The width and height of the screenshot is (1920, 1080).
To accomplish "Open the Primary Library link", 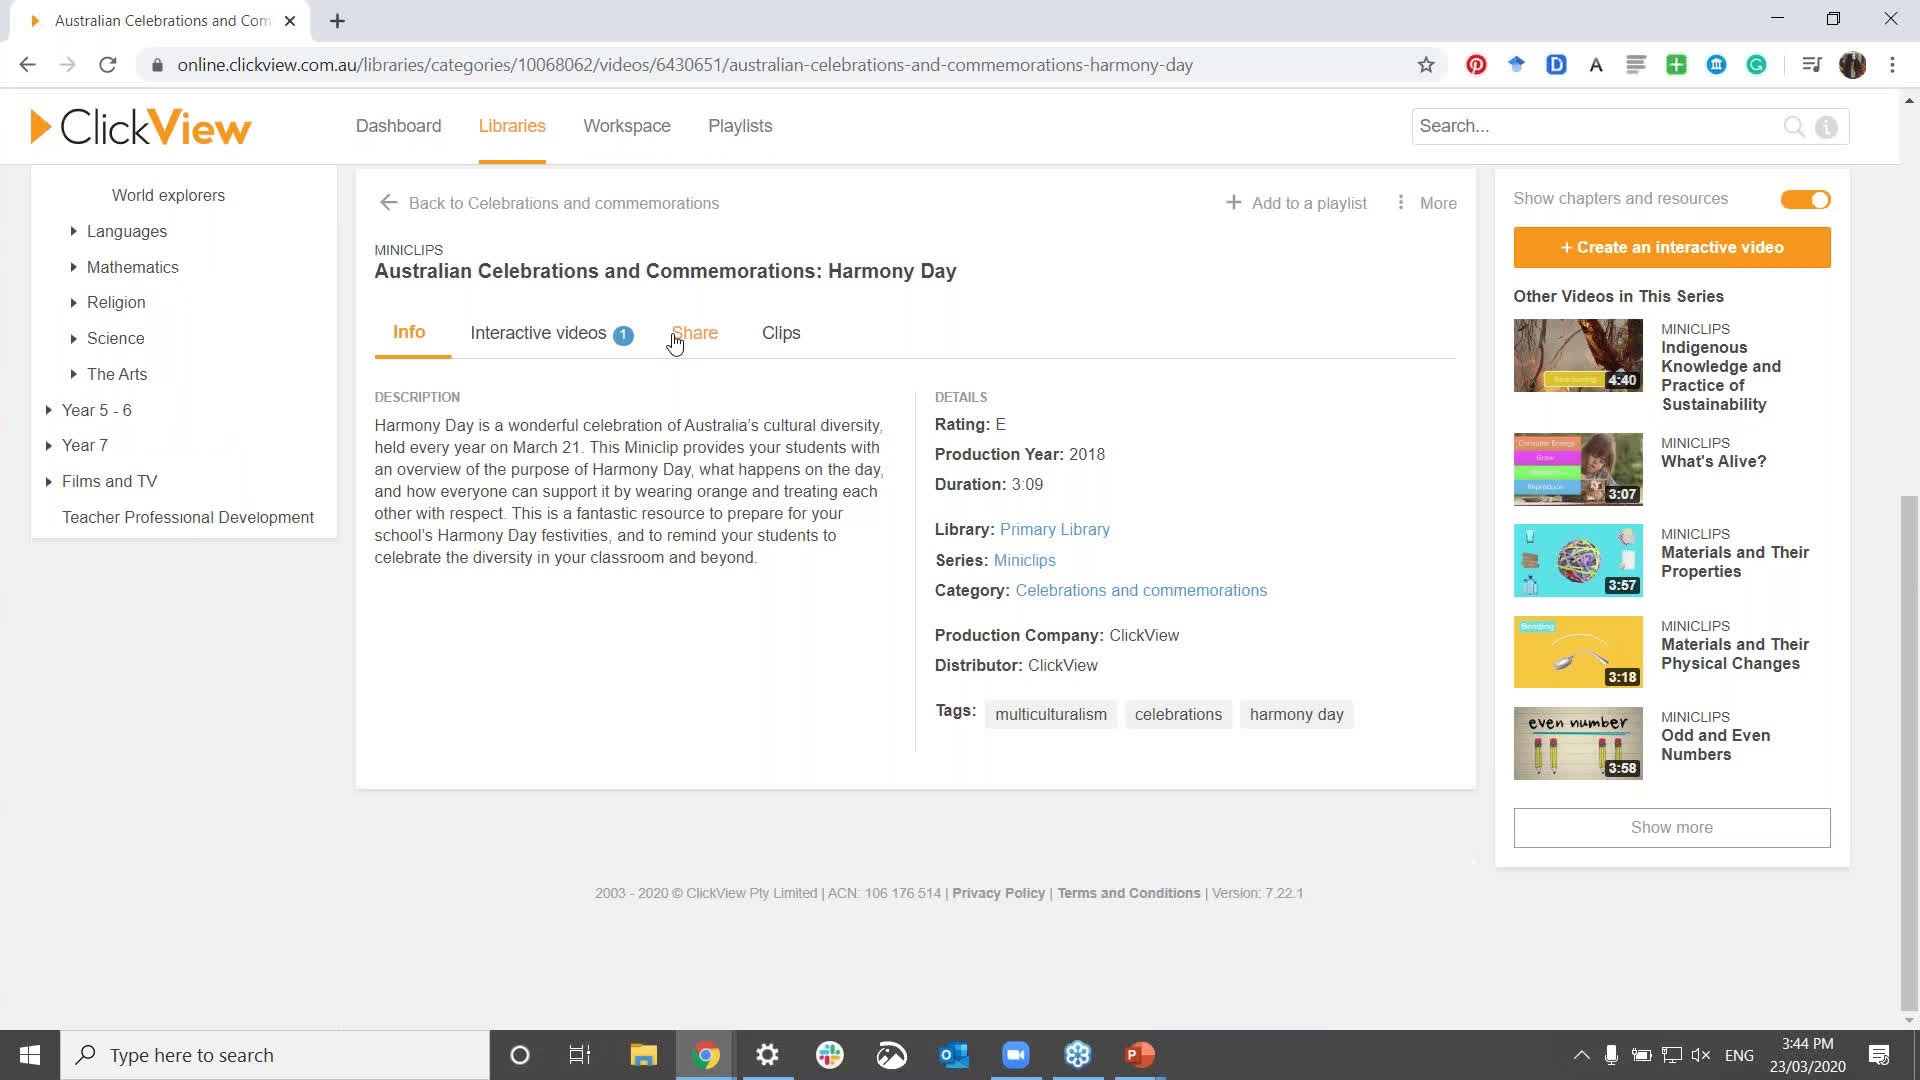I will 1055,530.
